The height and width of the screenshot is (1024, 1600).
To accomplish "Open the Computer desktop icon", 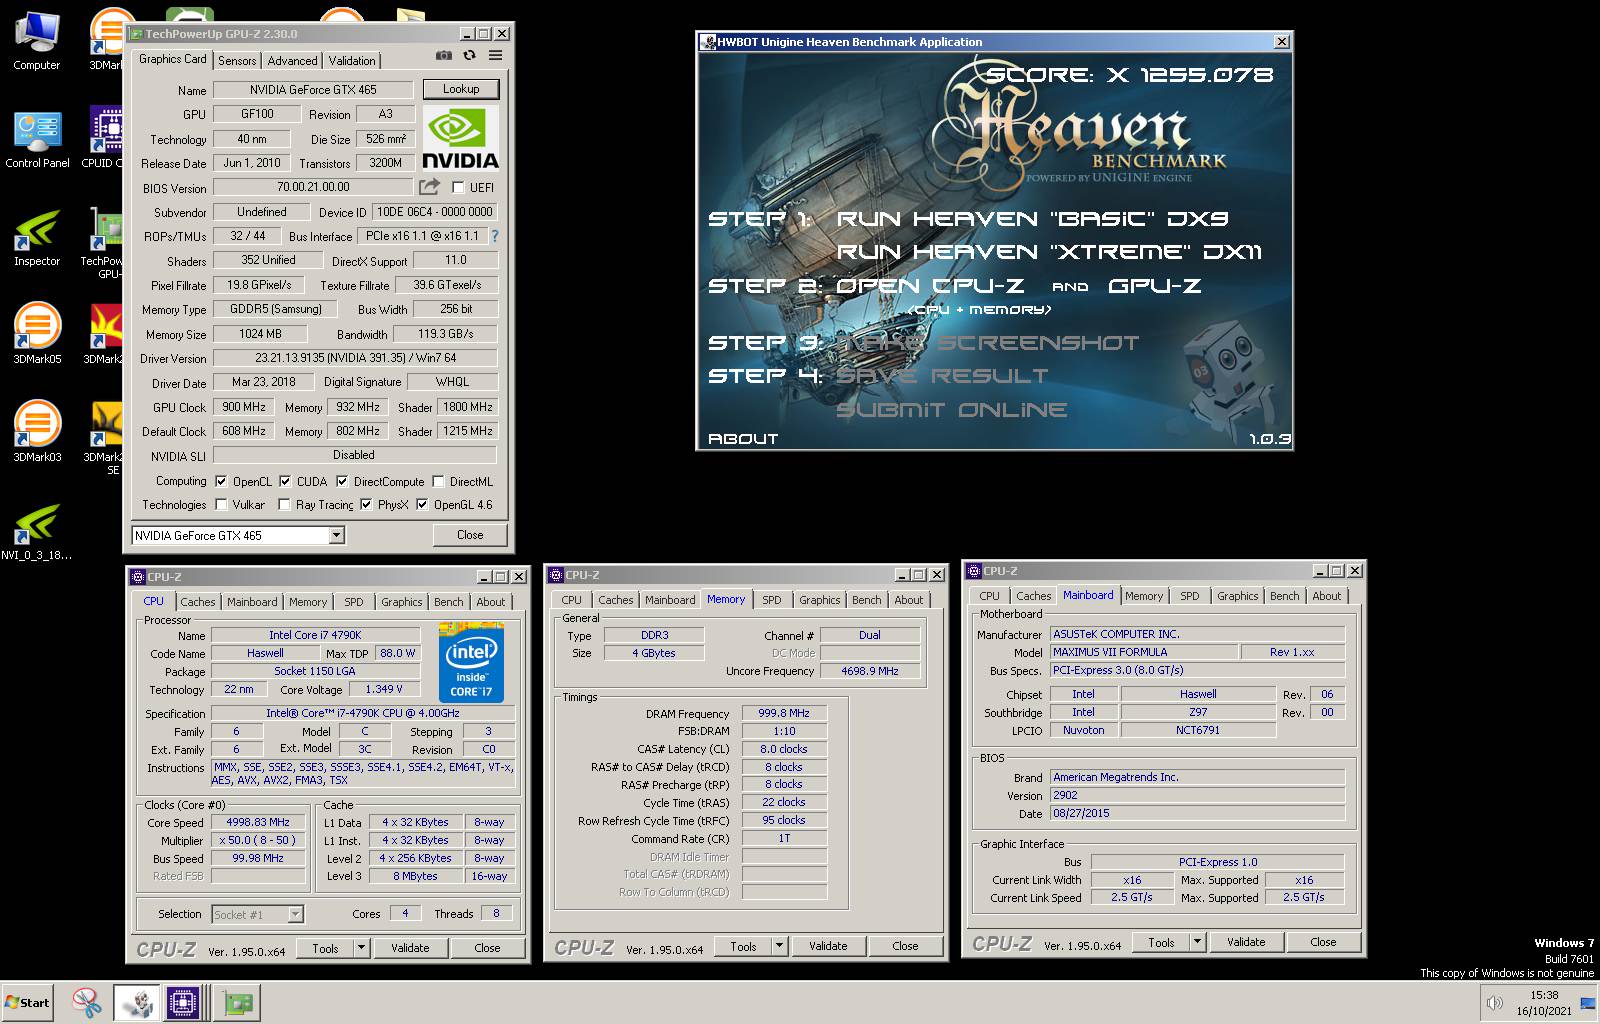I will (x=37, y=40).
